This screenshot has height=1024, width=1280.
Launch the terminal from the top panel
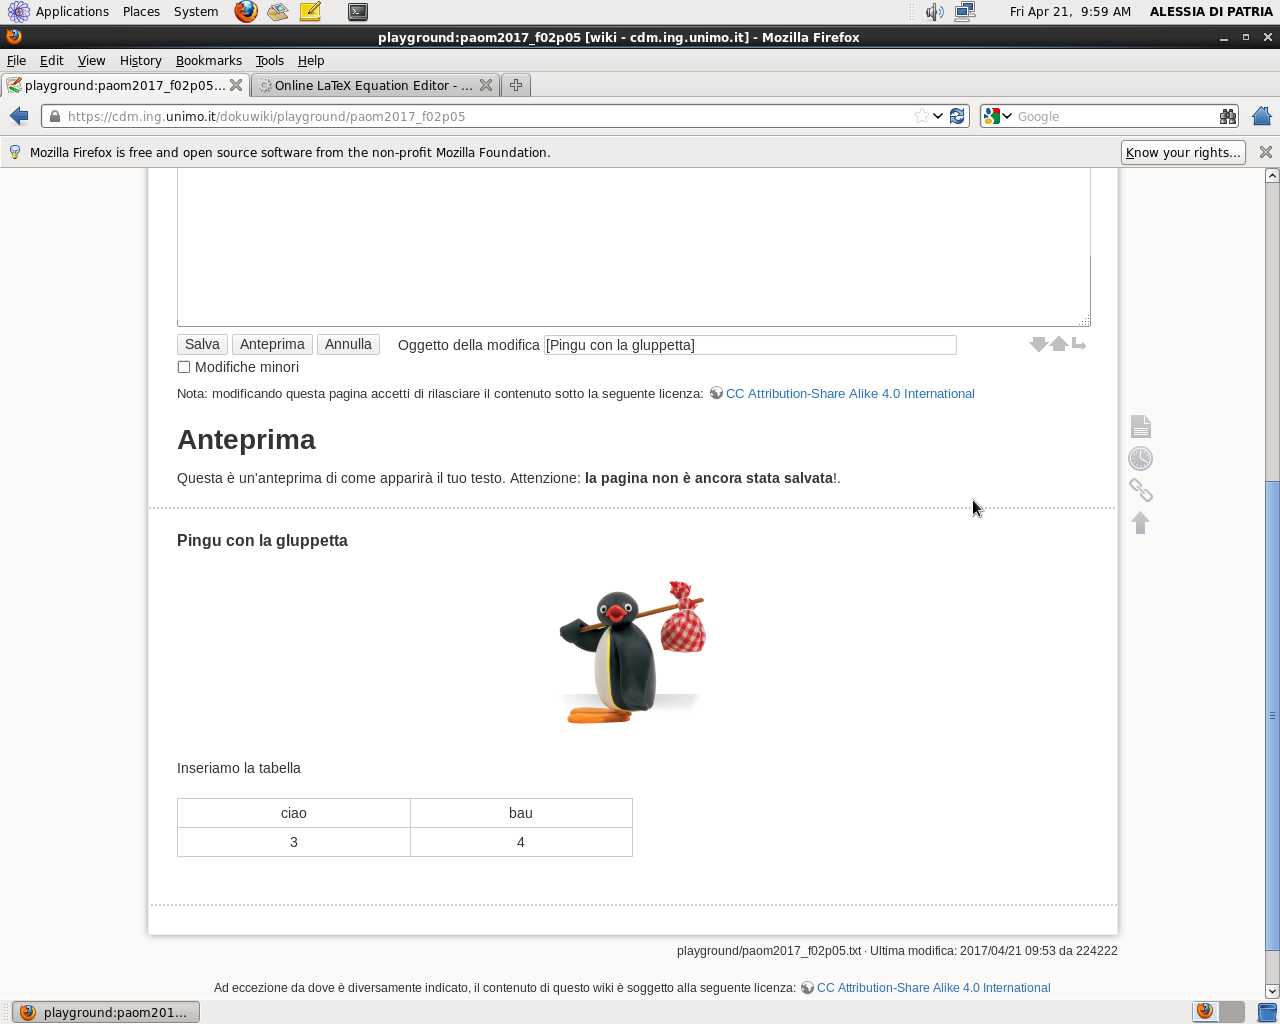[358, 12]
